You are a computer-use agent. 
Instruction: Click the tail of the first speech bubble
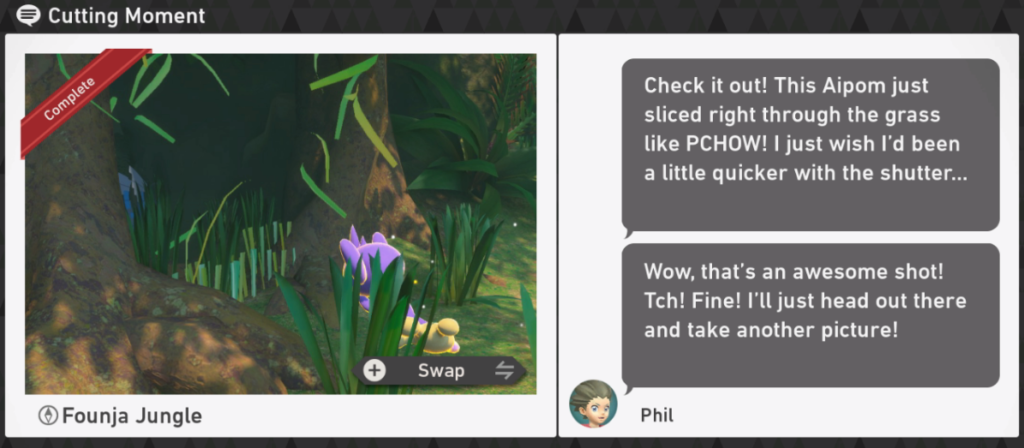(628, 232)
